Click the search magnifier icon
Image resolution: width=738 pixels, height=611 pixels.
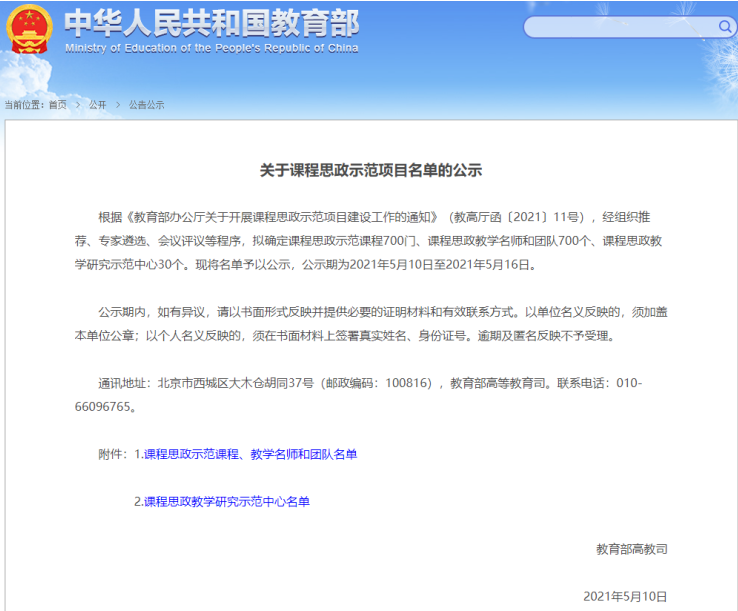click(725, 26)
